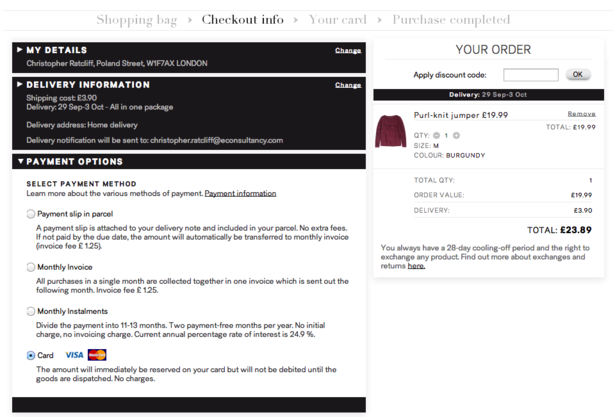Select Payment slip in parcel option
The image size is (615, 417).
pos(31,214)
